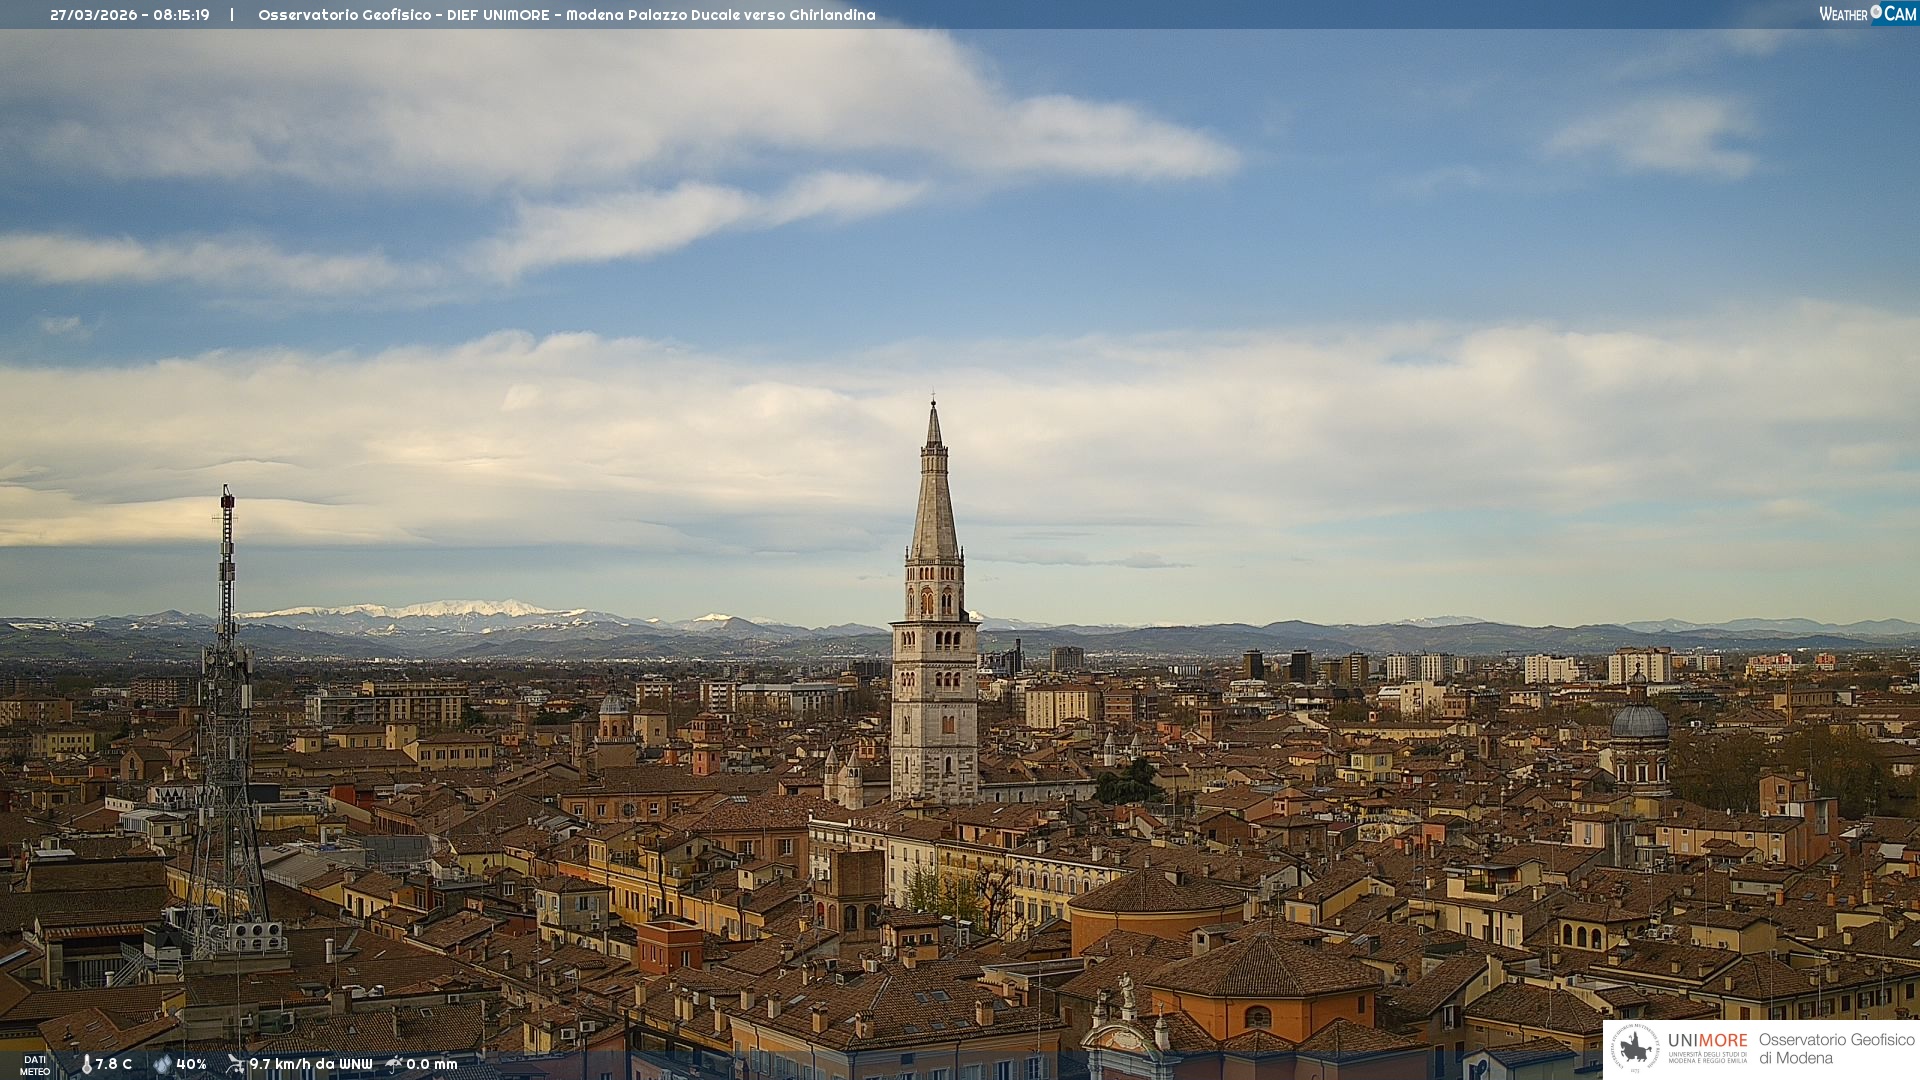Click the humidity water drops icon

pyautogui.click(x=162, y=1064)
